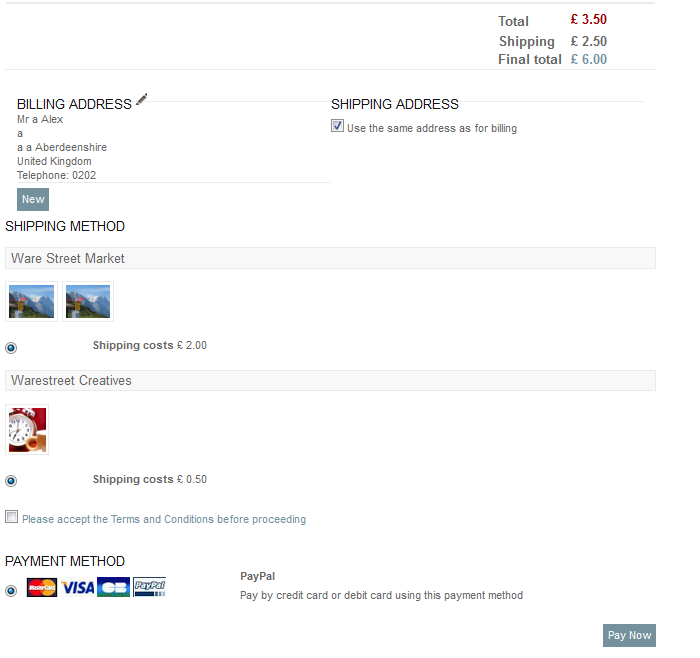Click the PayPal method title
Viewport: 700px width, 658px height.
[258, 576]
